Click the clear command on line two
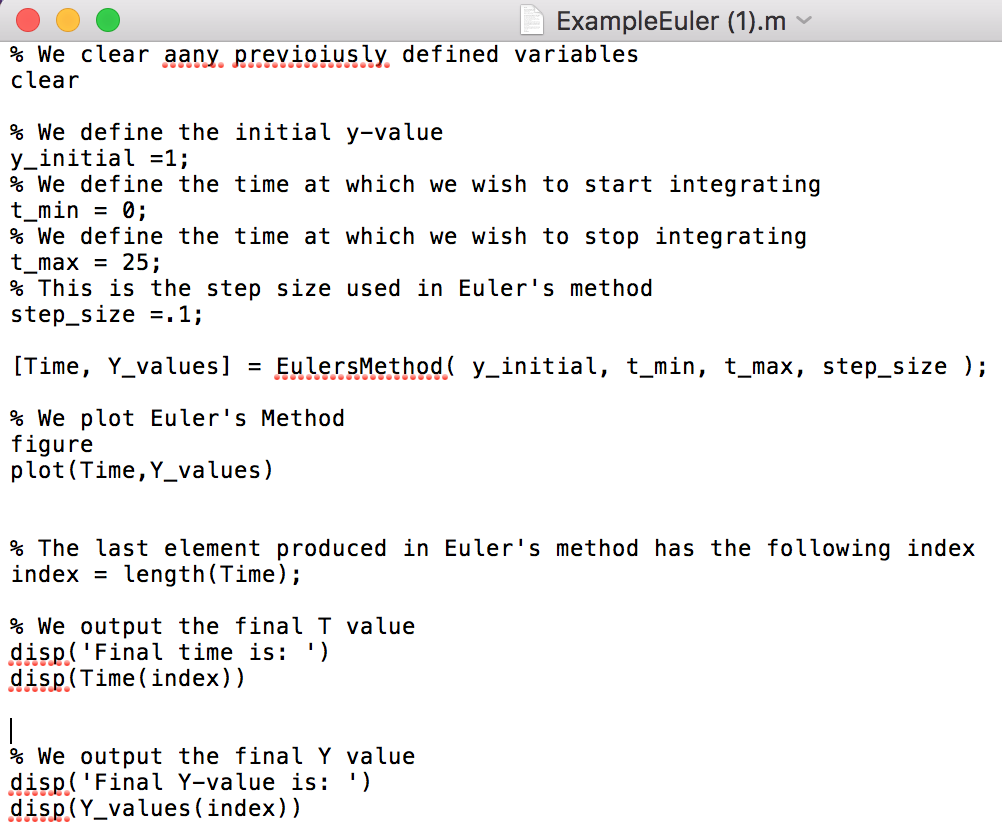This screenshot has height=840, width=1002. tap(44, 80)
